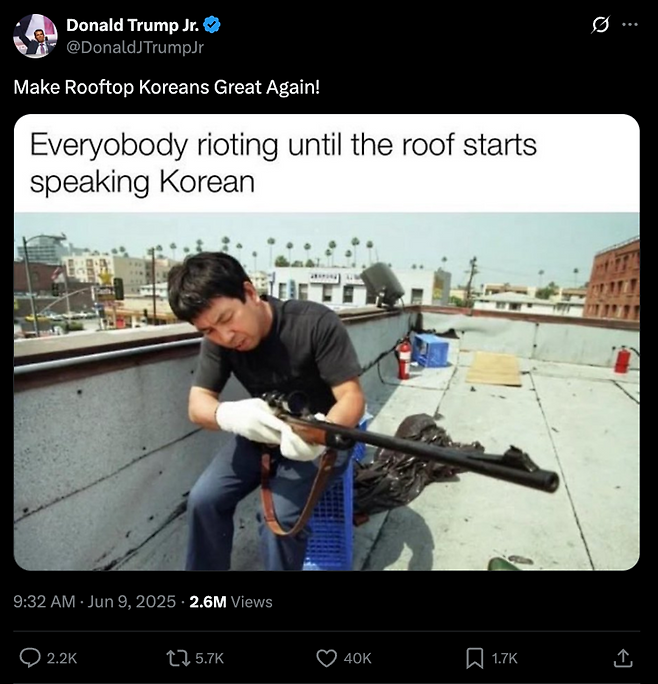Viewport: 658px width, 684px height.
Task: Open the three-dot more options menu
Action: (630, 25)
